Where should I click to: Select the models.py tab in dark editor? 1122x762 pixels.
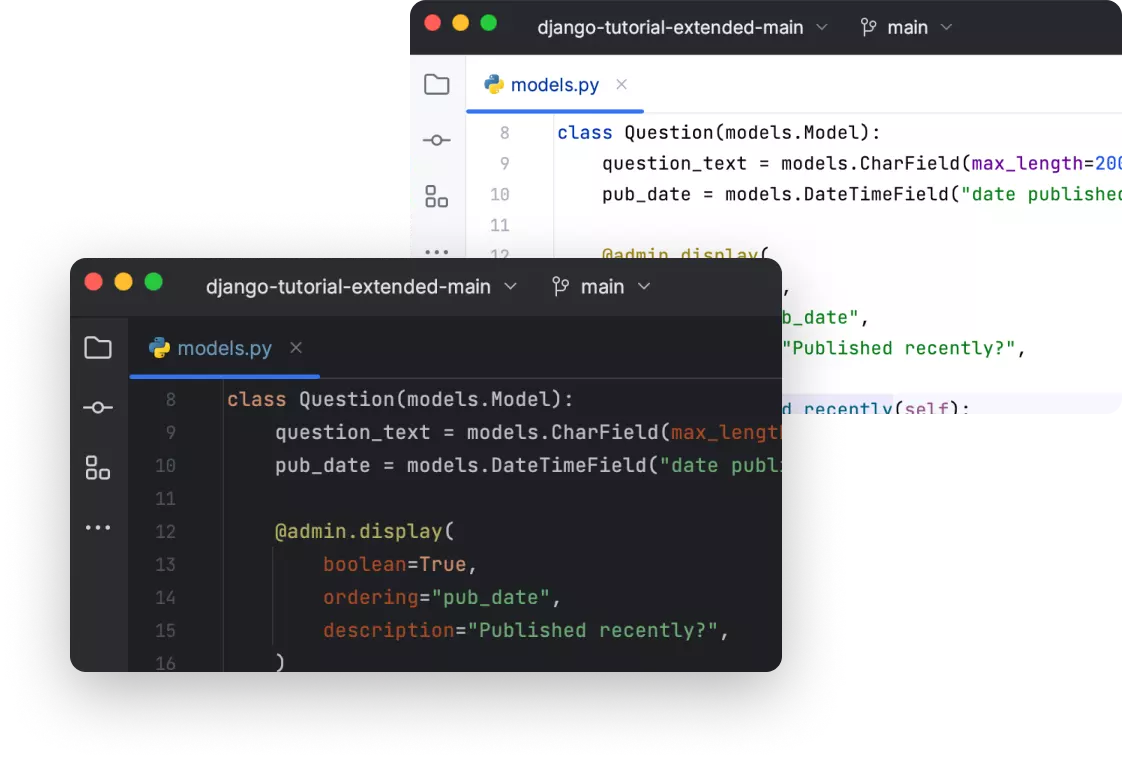[x=224, y=348]
